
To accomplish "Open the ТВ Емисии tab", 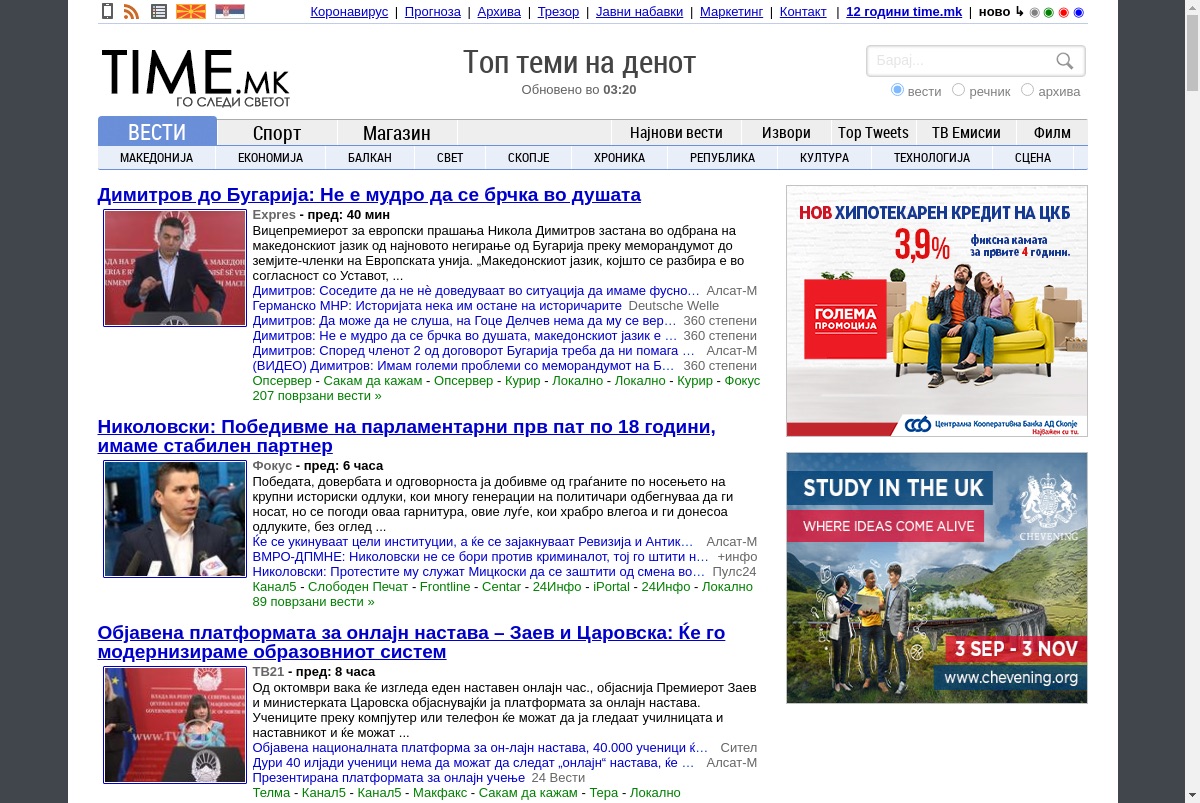I will point(966,132).
